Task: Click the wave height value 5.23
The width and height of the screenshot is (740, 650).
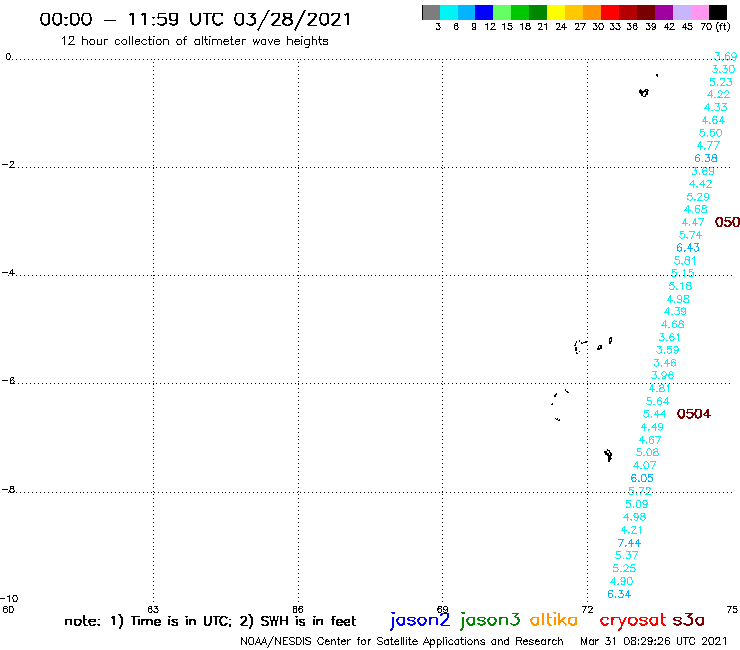Action: point(721,82)
